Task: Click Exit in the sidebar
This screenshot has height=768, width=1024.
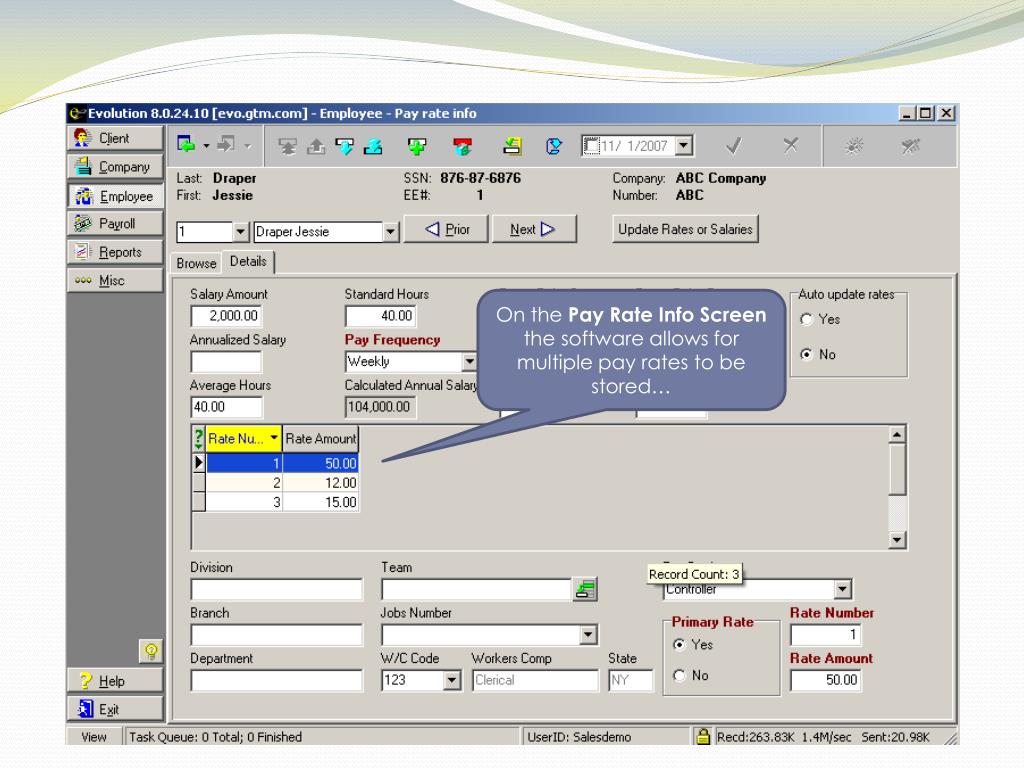Action: click(x=115, y=709)
